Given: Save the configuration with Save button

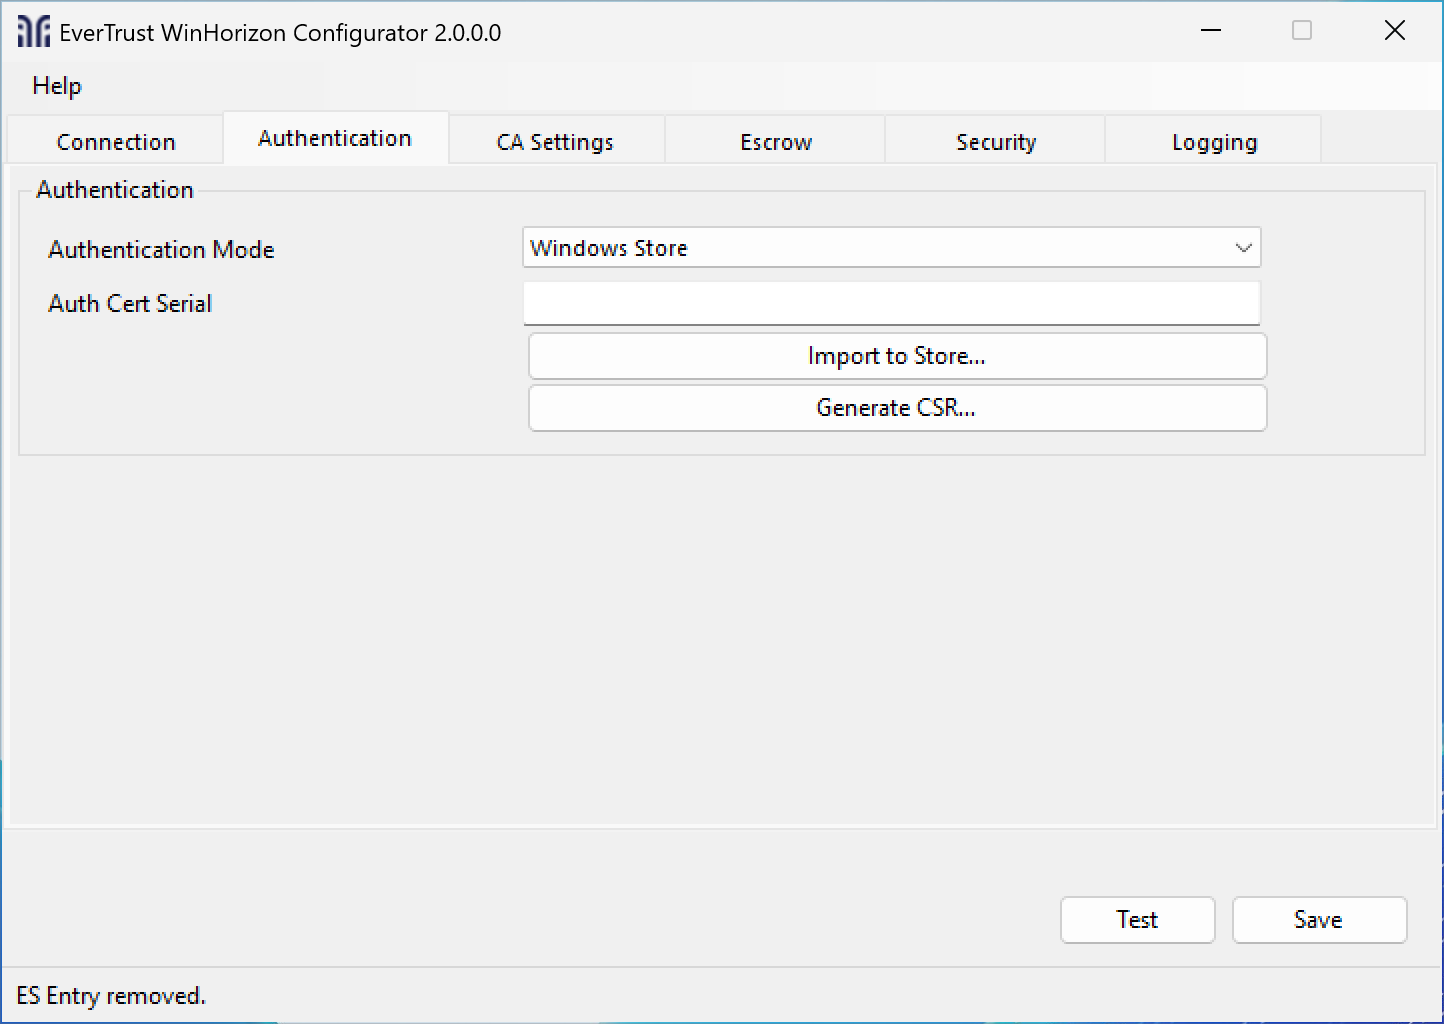Looking at the screenshot, I should [1318, 920].
